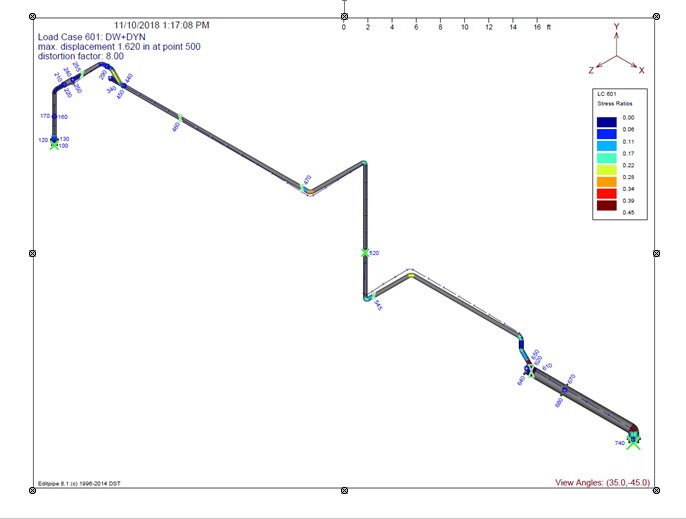Viewport: 686px width, 519px height.
Task: Click the right-middle frame resize handle
Action: 657,253
